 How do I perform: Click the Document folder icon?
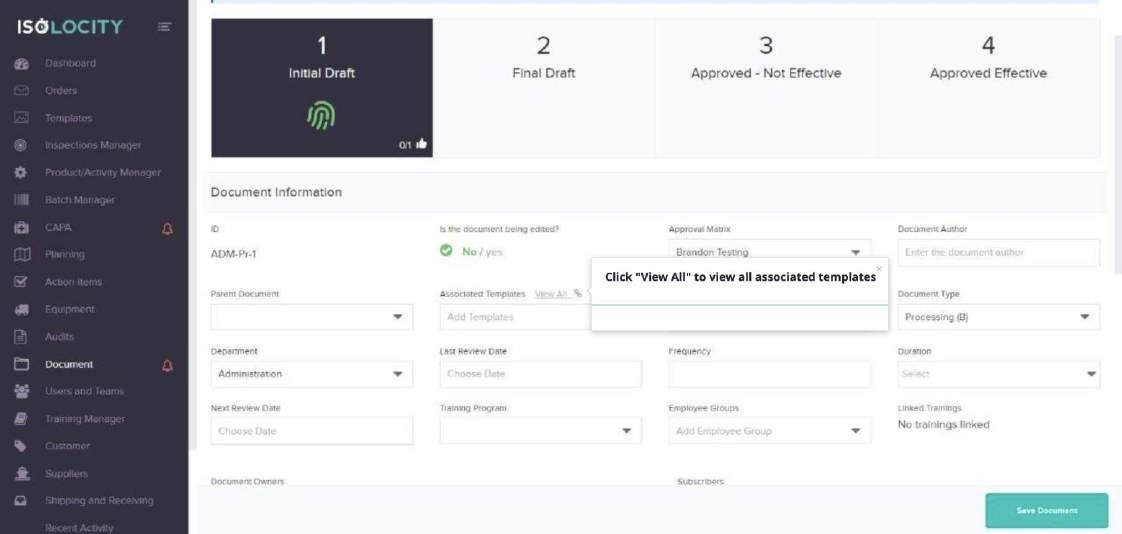(x=21, y=364)
